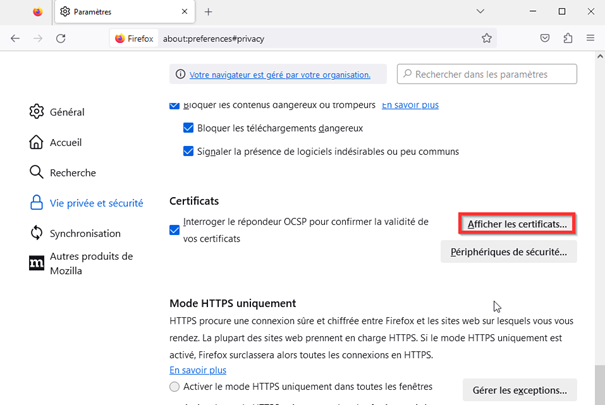The width and height of the screenshot is (605, 405).
Task: Open the Pocket save icon
Action: click(x=545, y=38)
